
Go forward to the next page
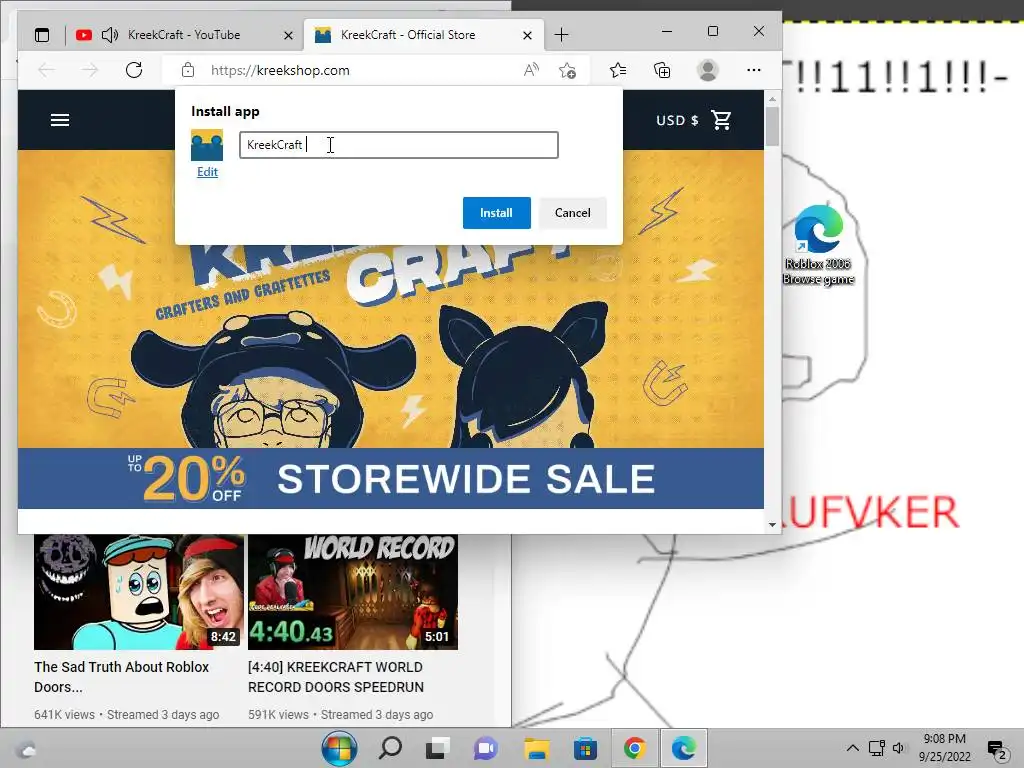tap(90, 70)
